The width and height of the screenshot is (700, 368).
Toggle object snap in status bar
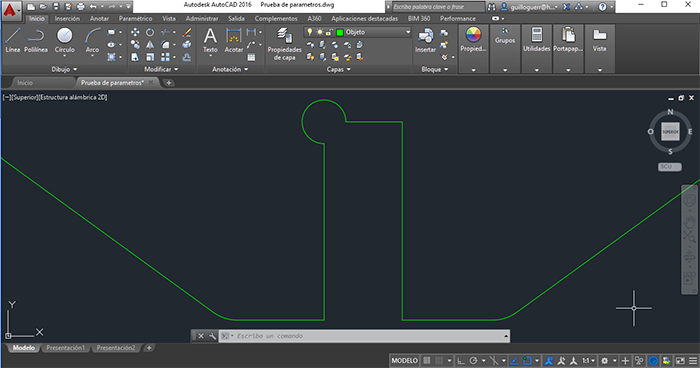(x=528, y=360)
